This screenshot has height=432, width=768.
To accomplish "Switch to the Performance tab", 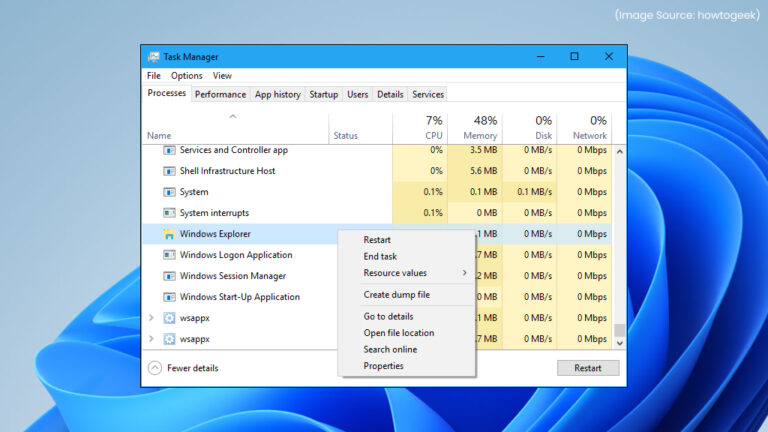I will (220, 95).
